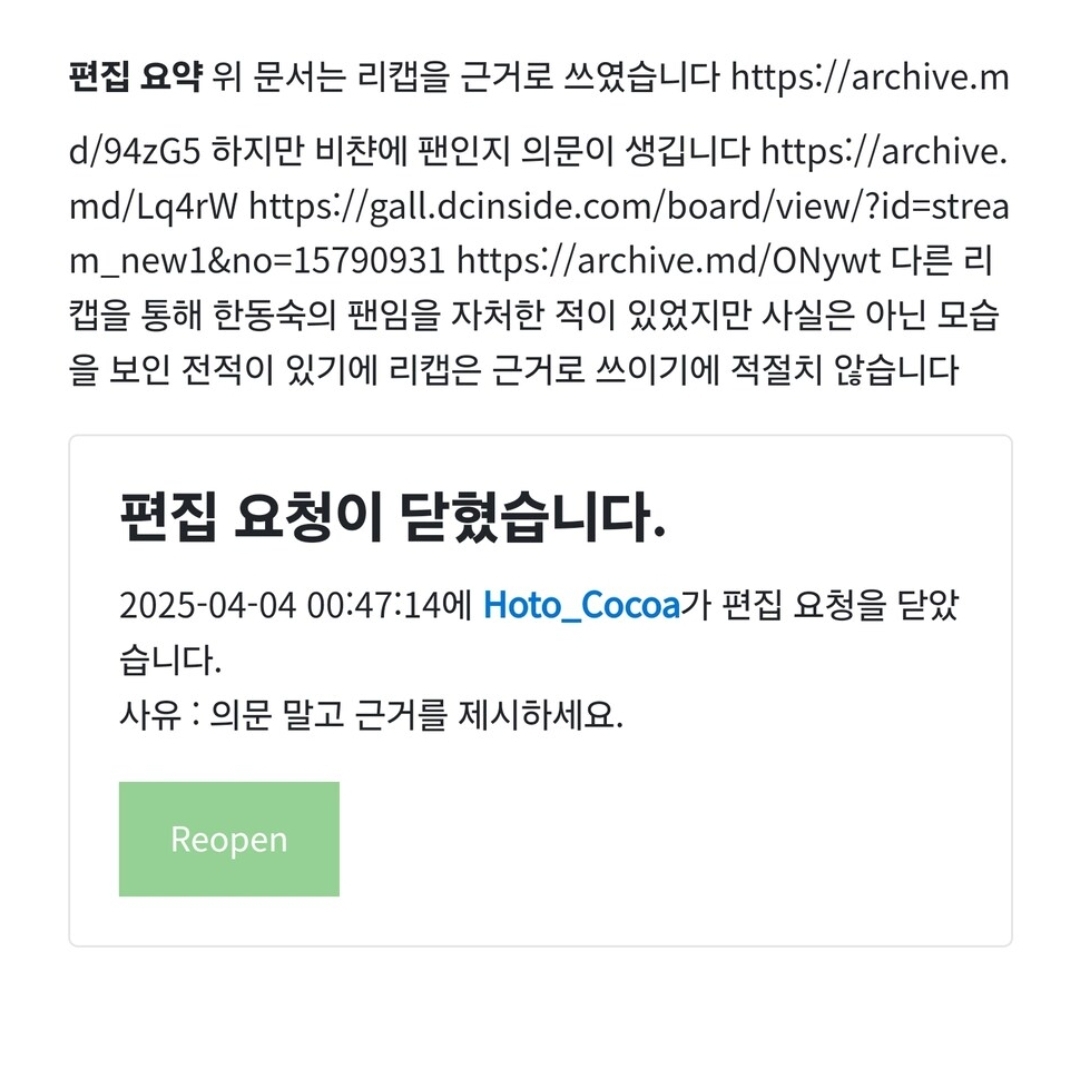
Task: Open the Hoto_Cocoa user link
Action: (x=581, y=605)
